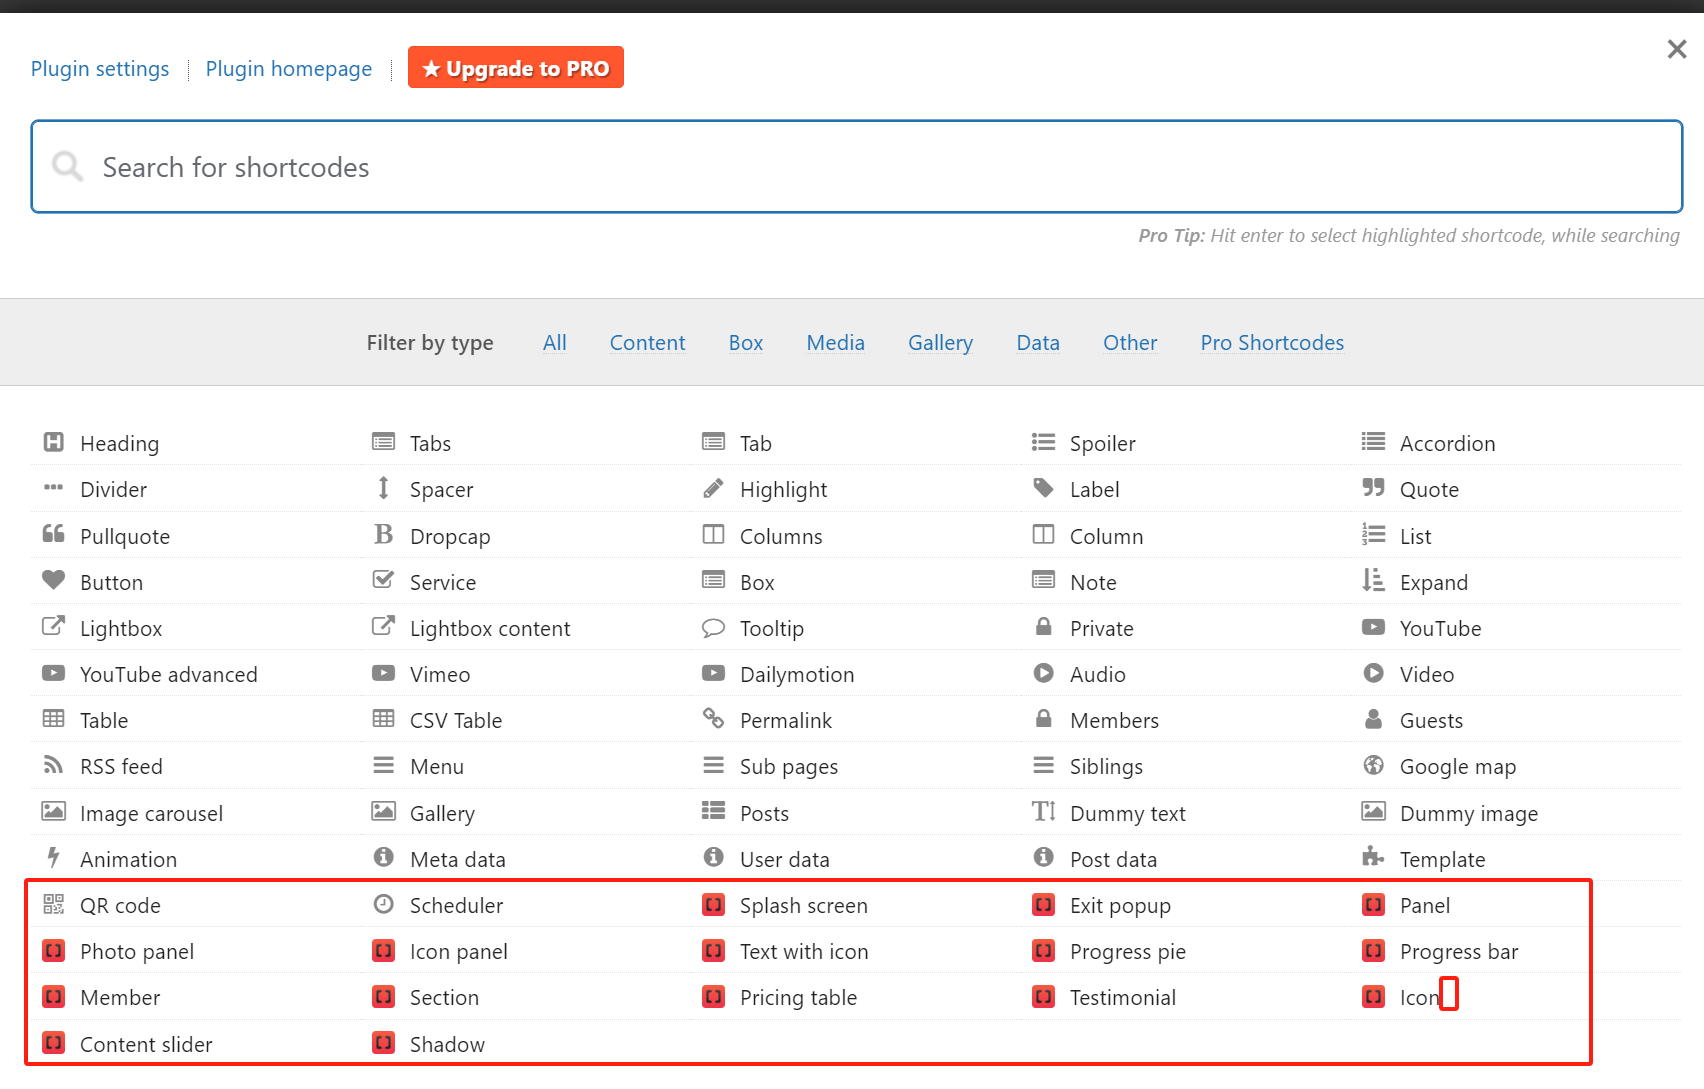Filter by Gallery type
Viewport: 1704px width, 1089px height.
coord(939,343)
